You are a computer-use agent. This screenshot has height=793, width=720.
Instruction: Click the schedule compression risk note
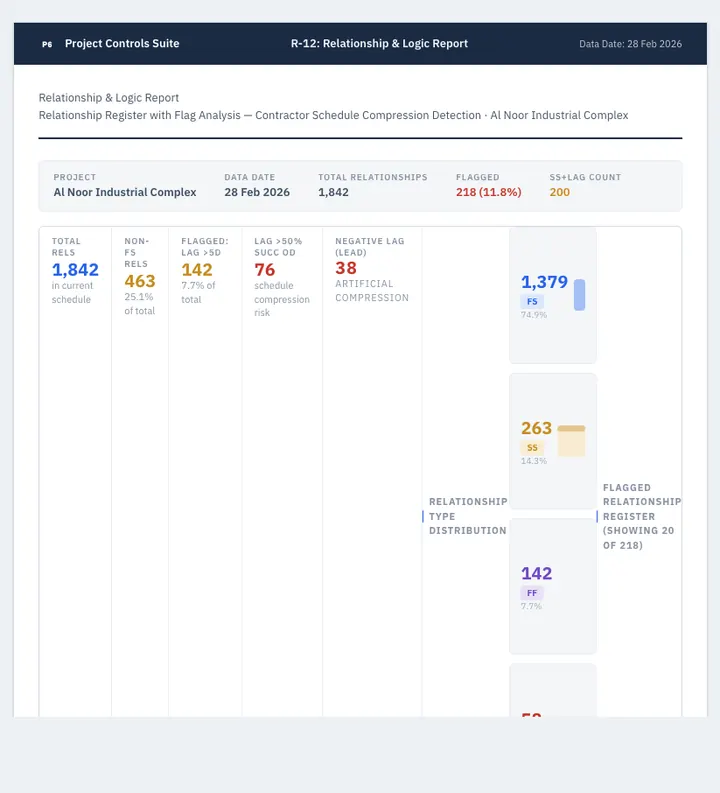tap(282, 299)
